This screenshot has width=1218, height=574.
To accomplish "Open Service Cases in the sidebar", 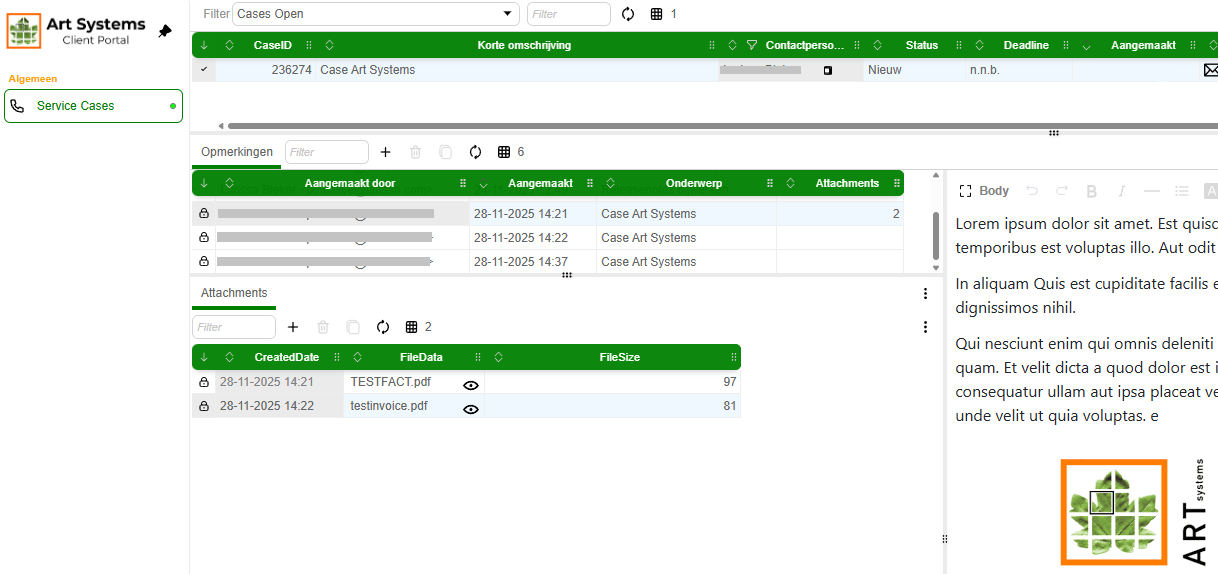I will coord(93,106).
